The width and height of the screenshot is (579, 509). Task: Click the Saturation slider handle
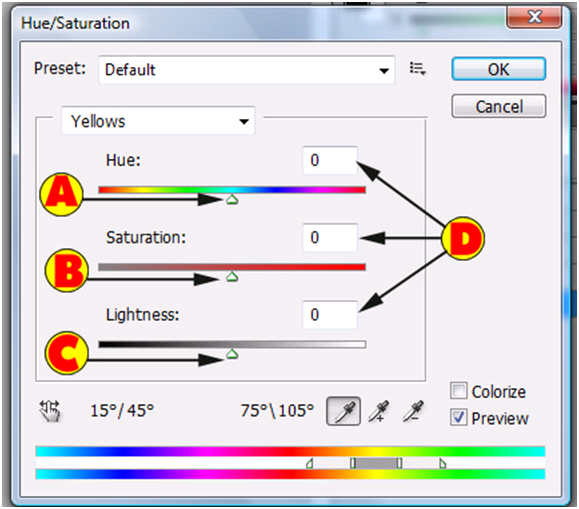232,277
